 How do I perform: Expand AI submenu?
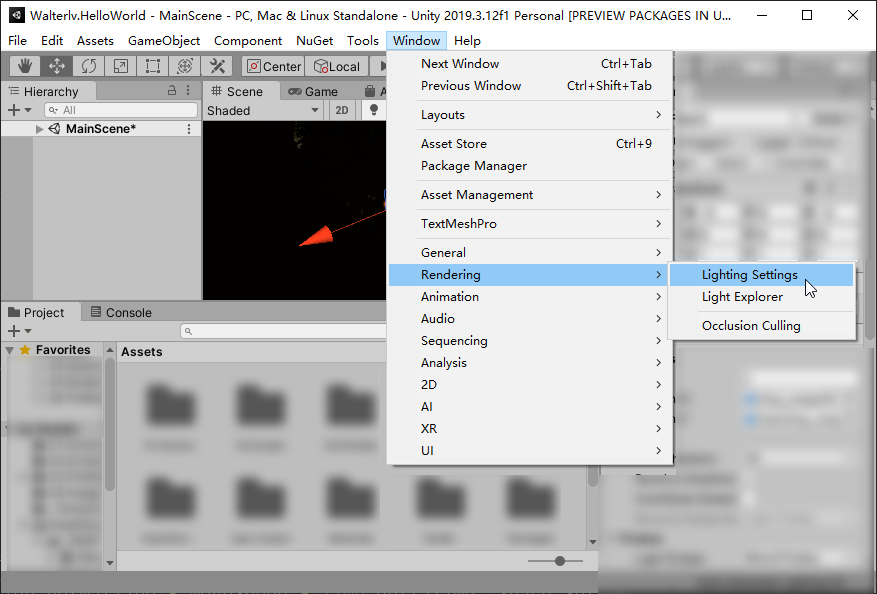(x=530, y=407)
